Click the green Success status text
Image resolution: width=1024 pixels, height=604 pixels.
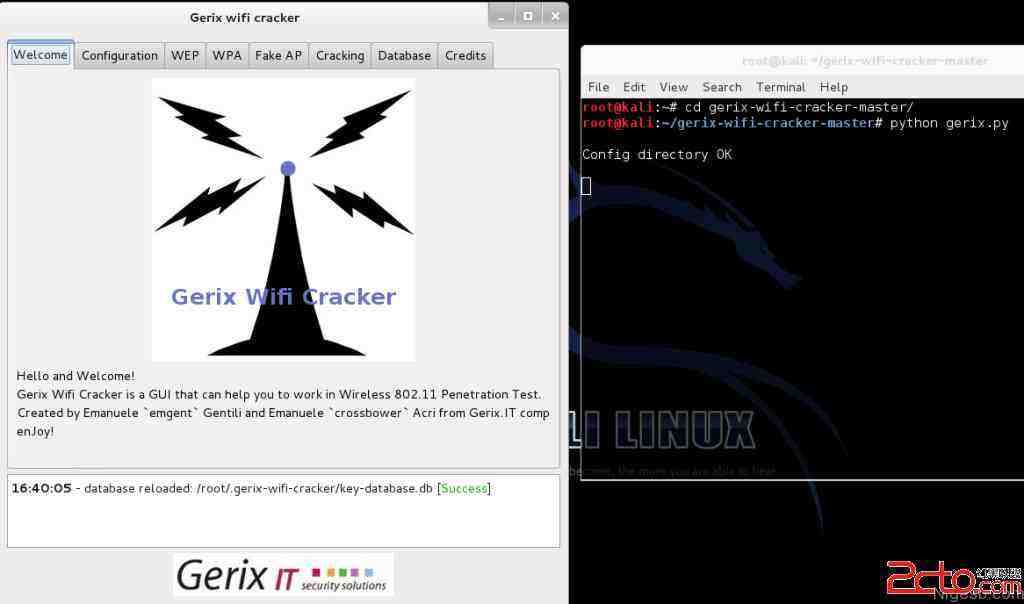point(464,488)
